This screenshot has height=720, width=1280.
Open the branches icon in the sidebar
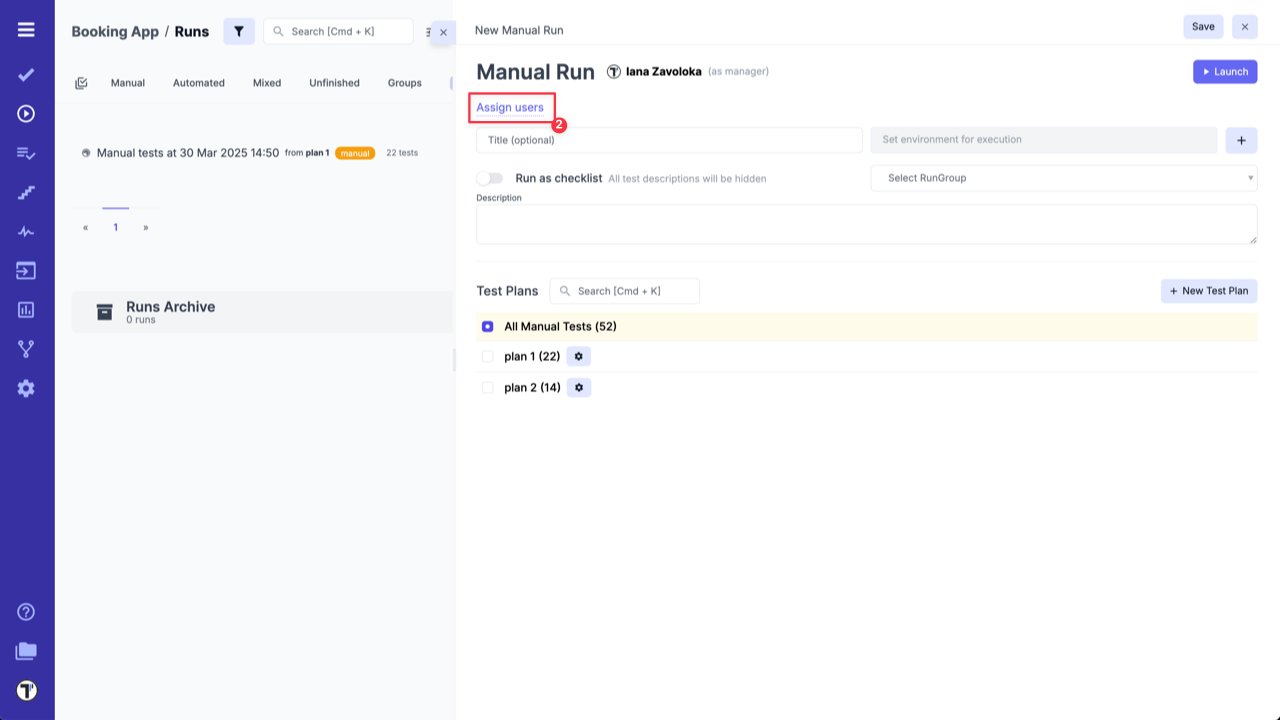[x=26, y=349]
